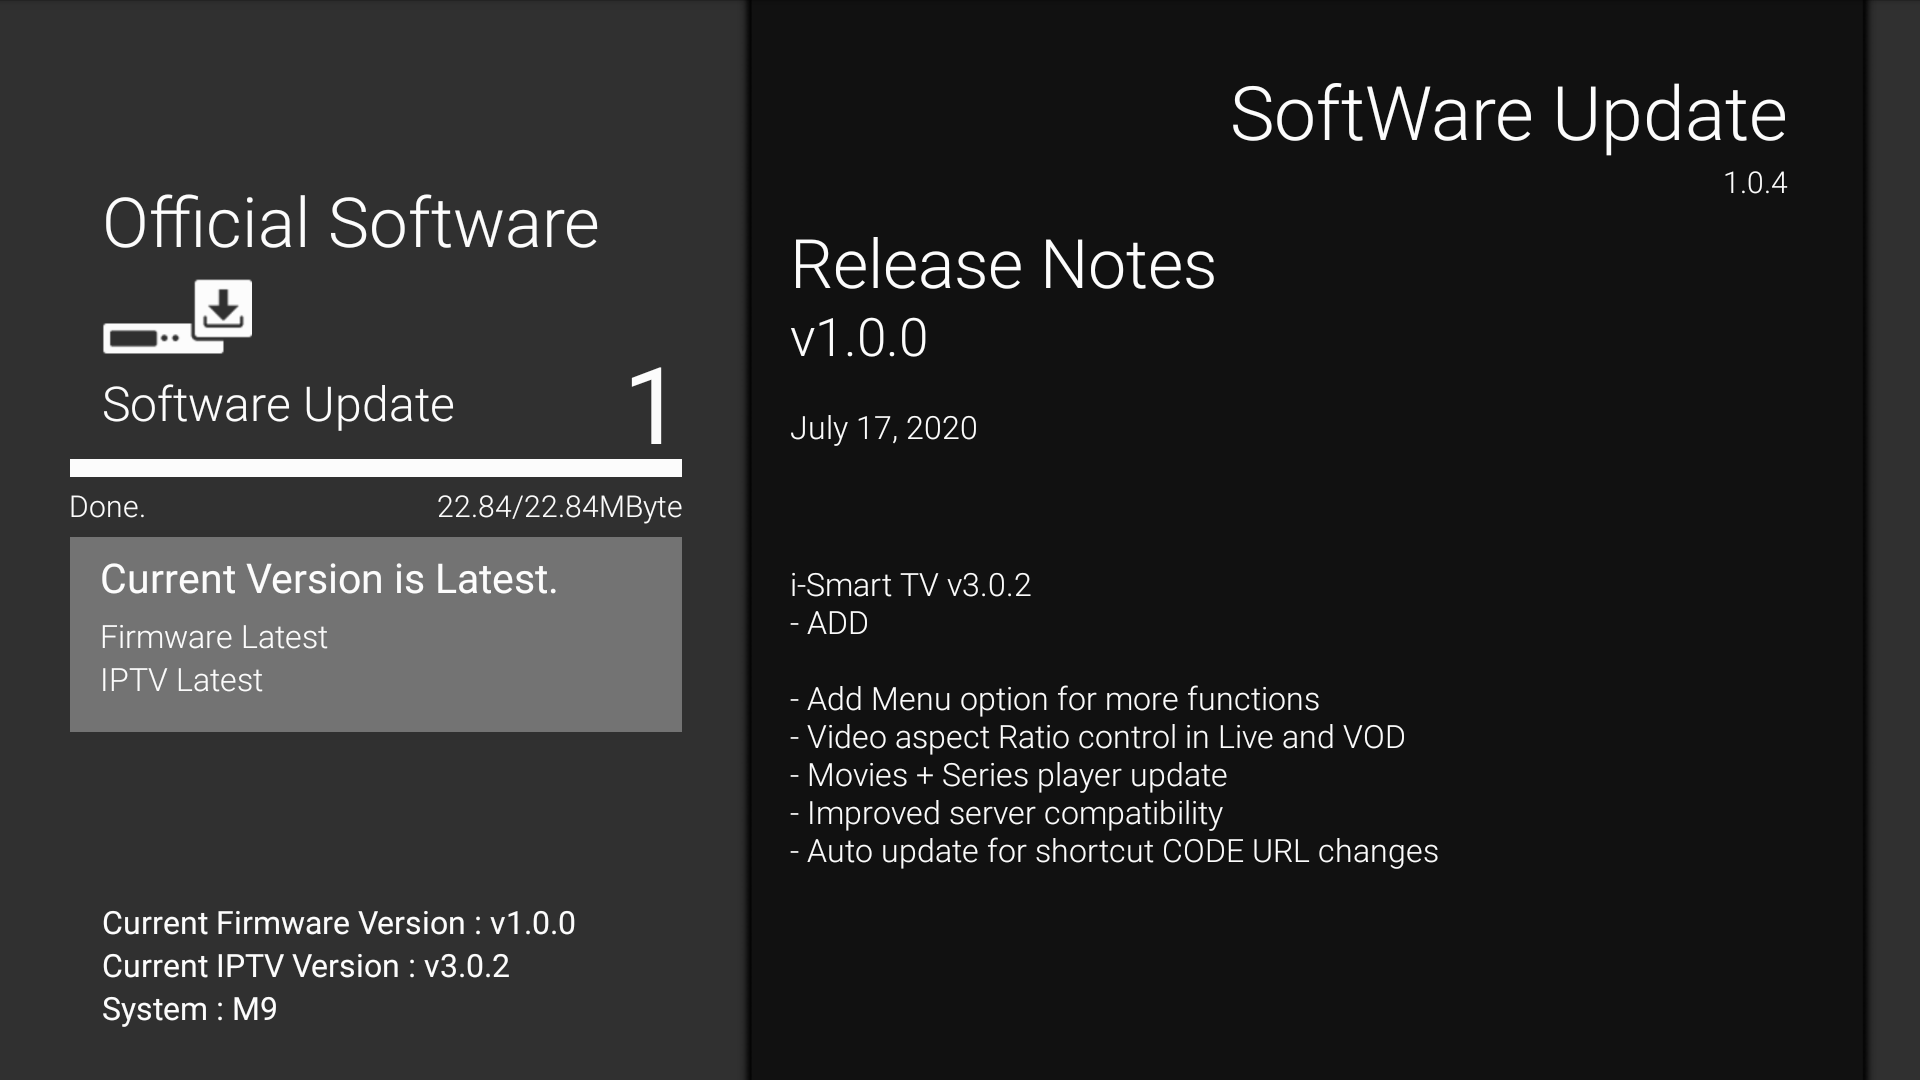Click the download progress bar
Screen dimensions: 1920x1080
point(376,468)
